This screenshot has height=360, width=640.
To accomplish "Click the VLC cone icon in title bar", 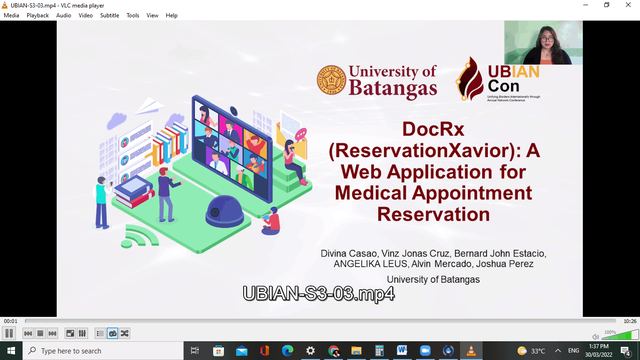I will [5, 5].
